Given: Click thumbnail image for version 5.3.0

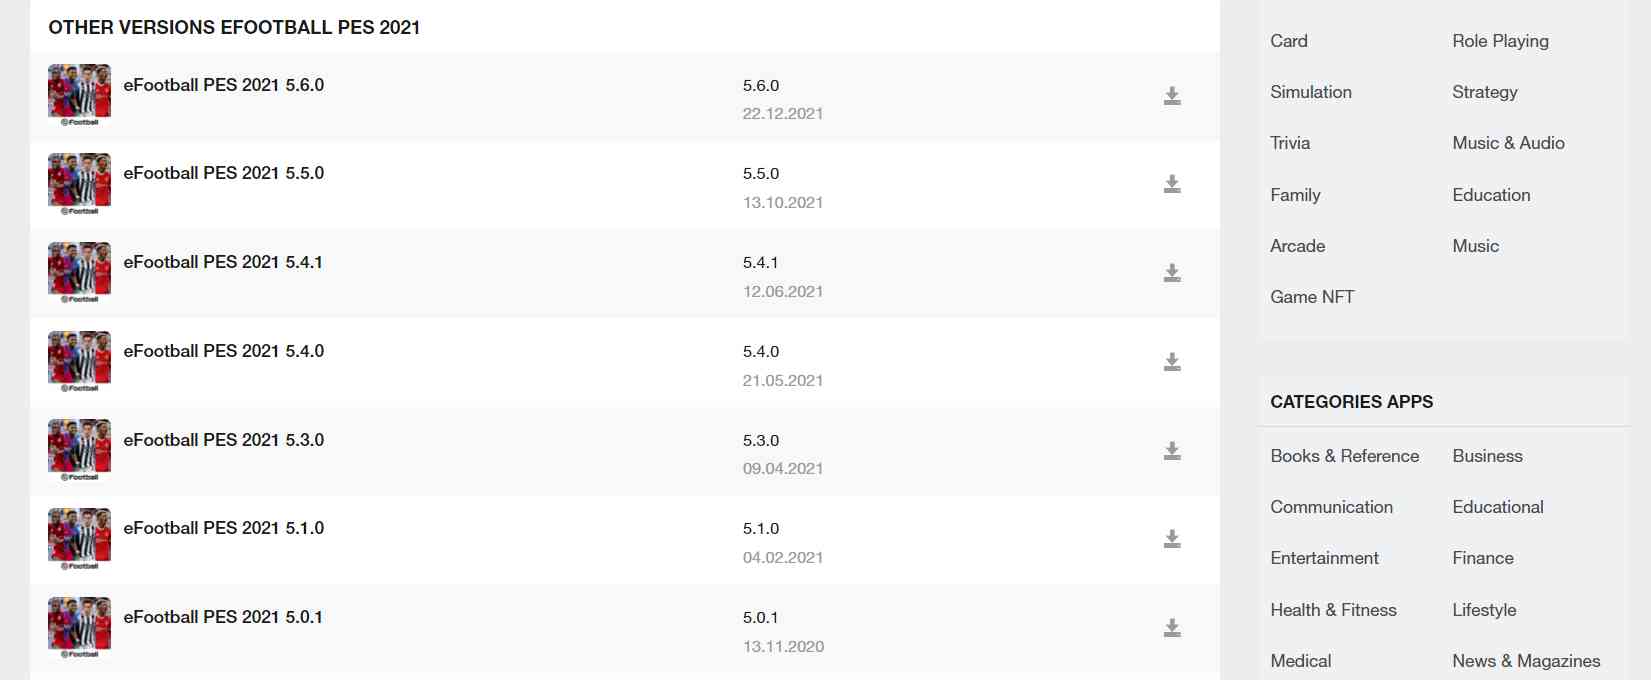Looking at the screenshot, I should point(79,450).
